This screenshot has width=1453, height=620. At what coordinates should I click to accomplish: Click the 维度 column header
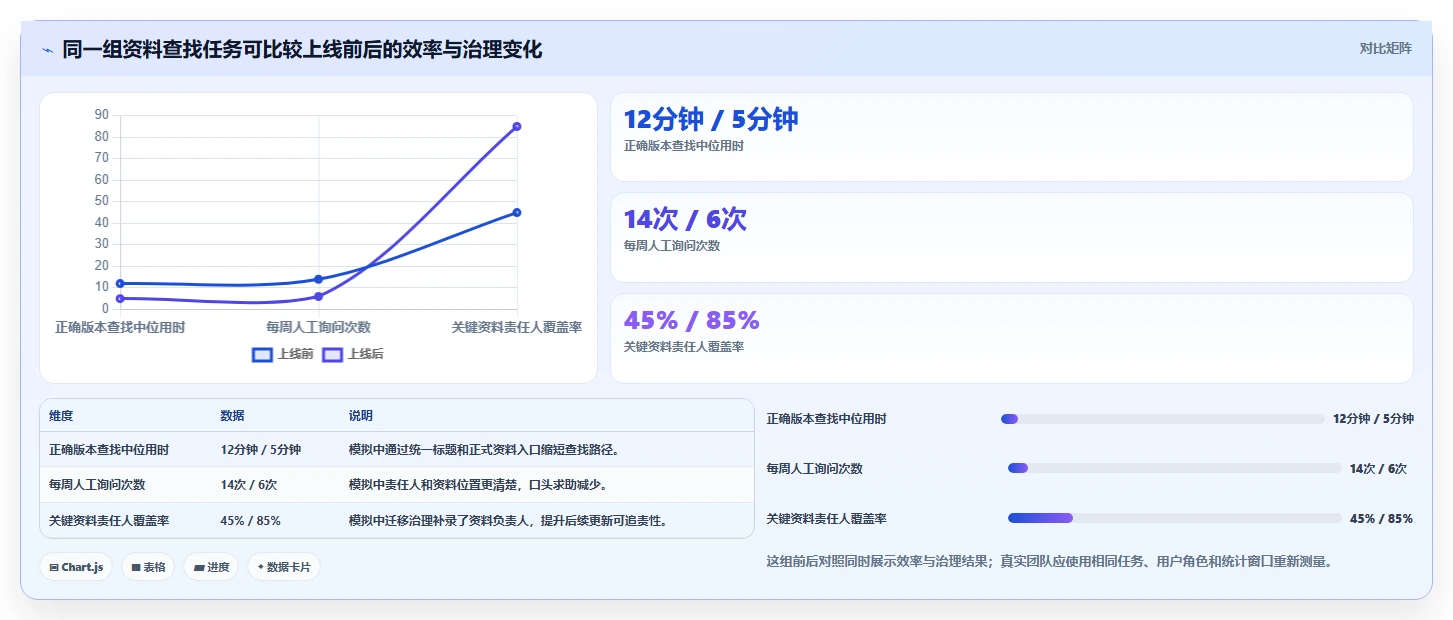[x=61, y=416]
